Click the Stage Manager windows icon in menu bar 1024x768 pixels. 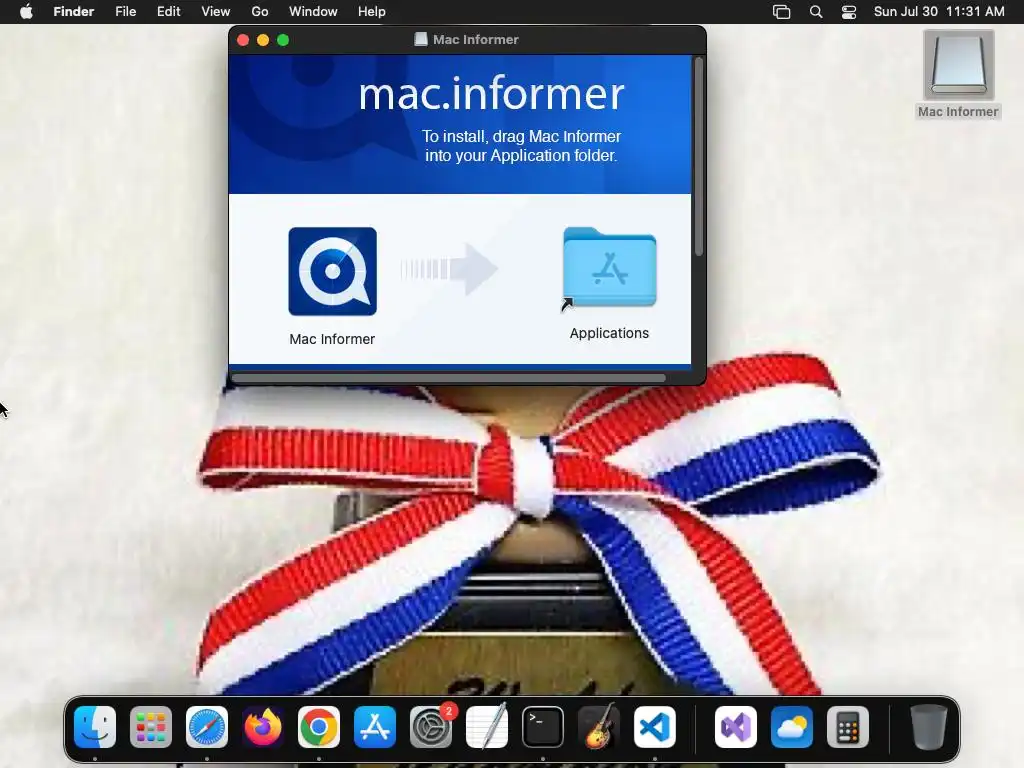782,12
